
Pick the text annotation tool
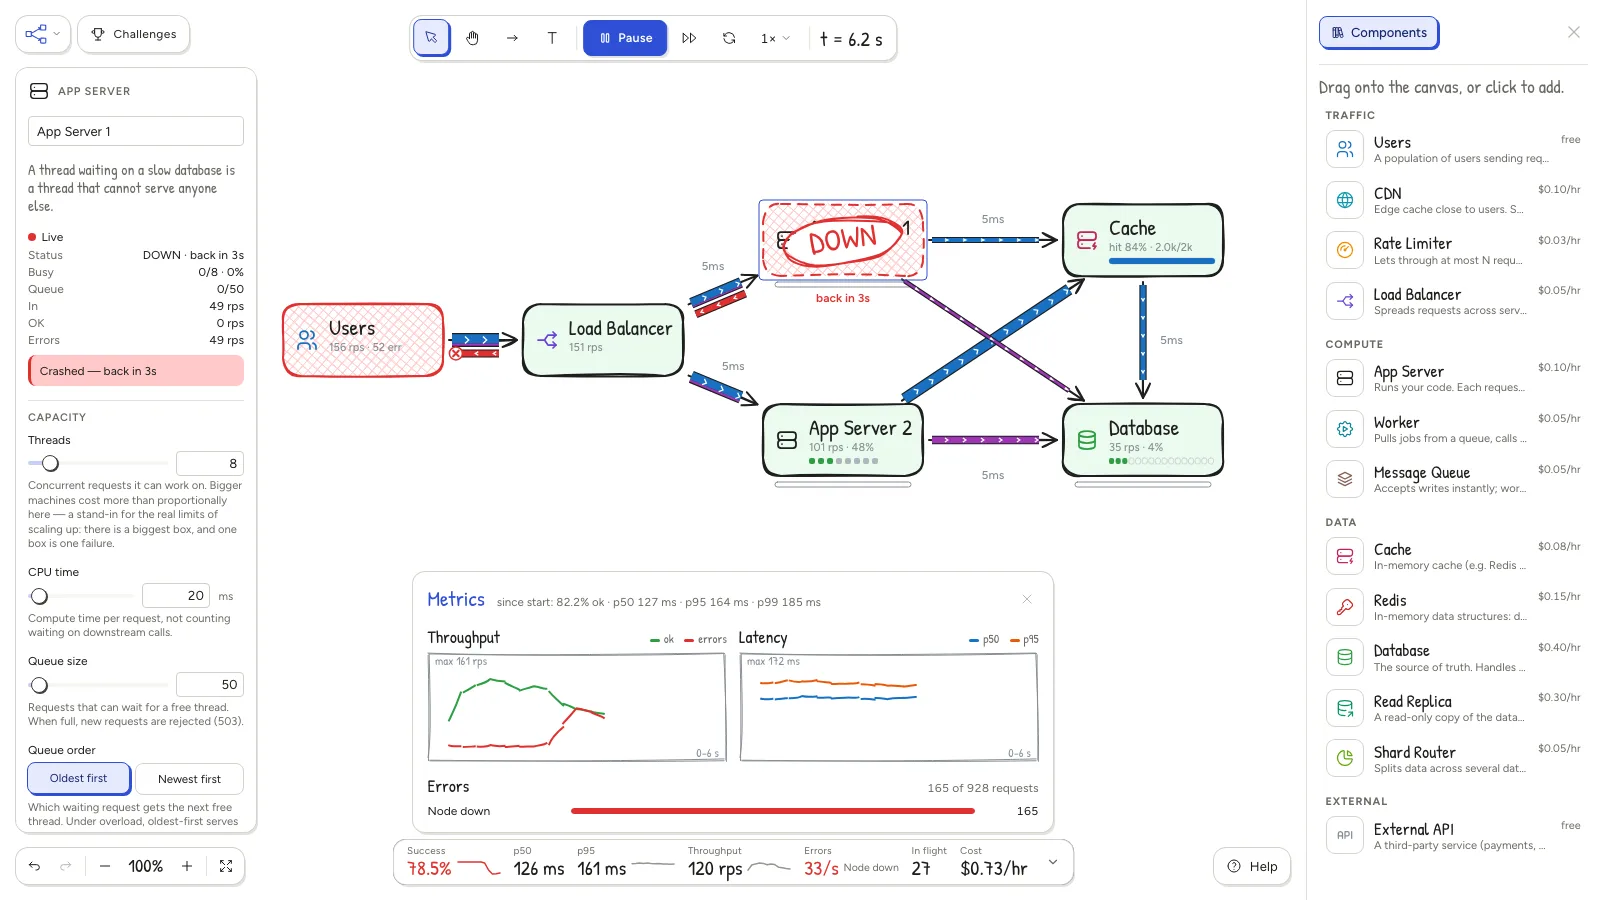click(552, 38)
